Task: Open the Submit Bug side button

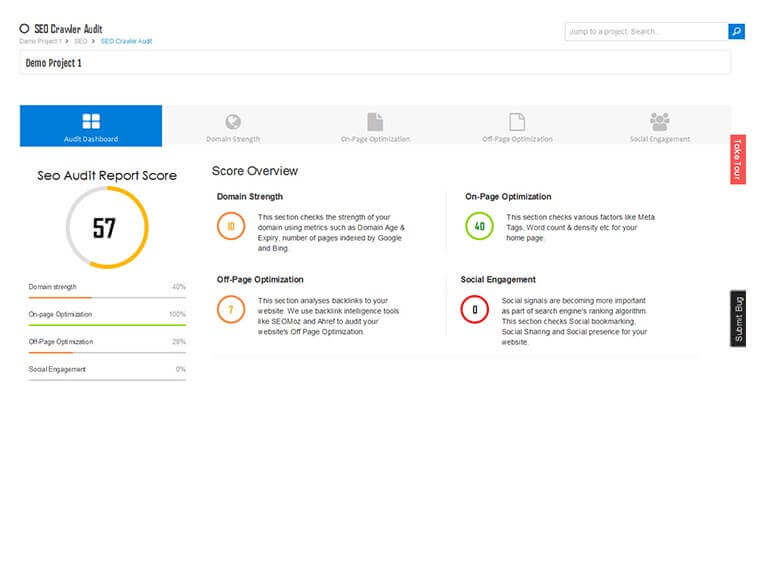Action: tap(738, 319)
